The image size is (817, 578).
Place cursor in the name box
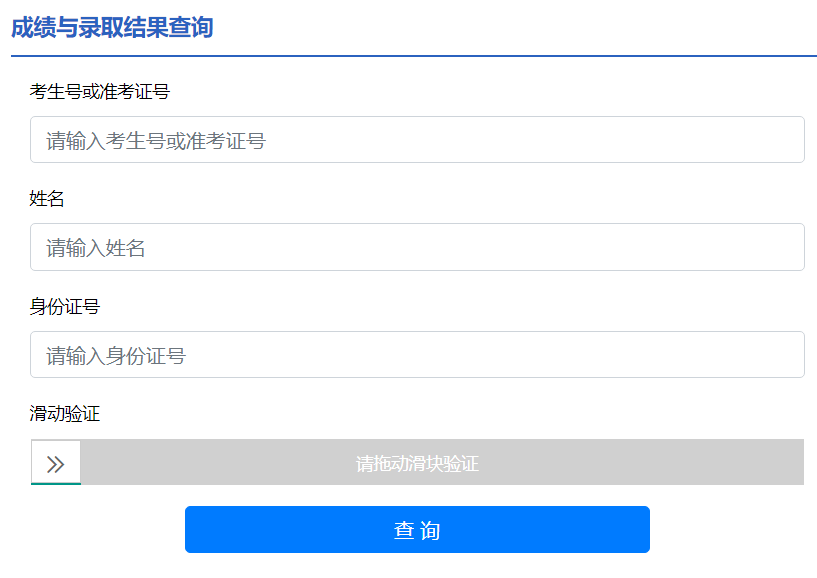tap(500, 247)
